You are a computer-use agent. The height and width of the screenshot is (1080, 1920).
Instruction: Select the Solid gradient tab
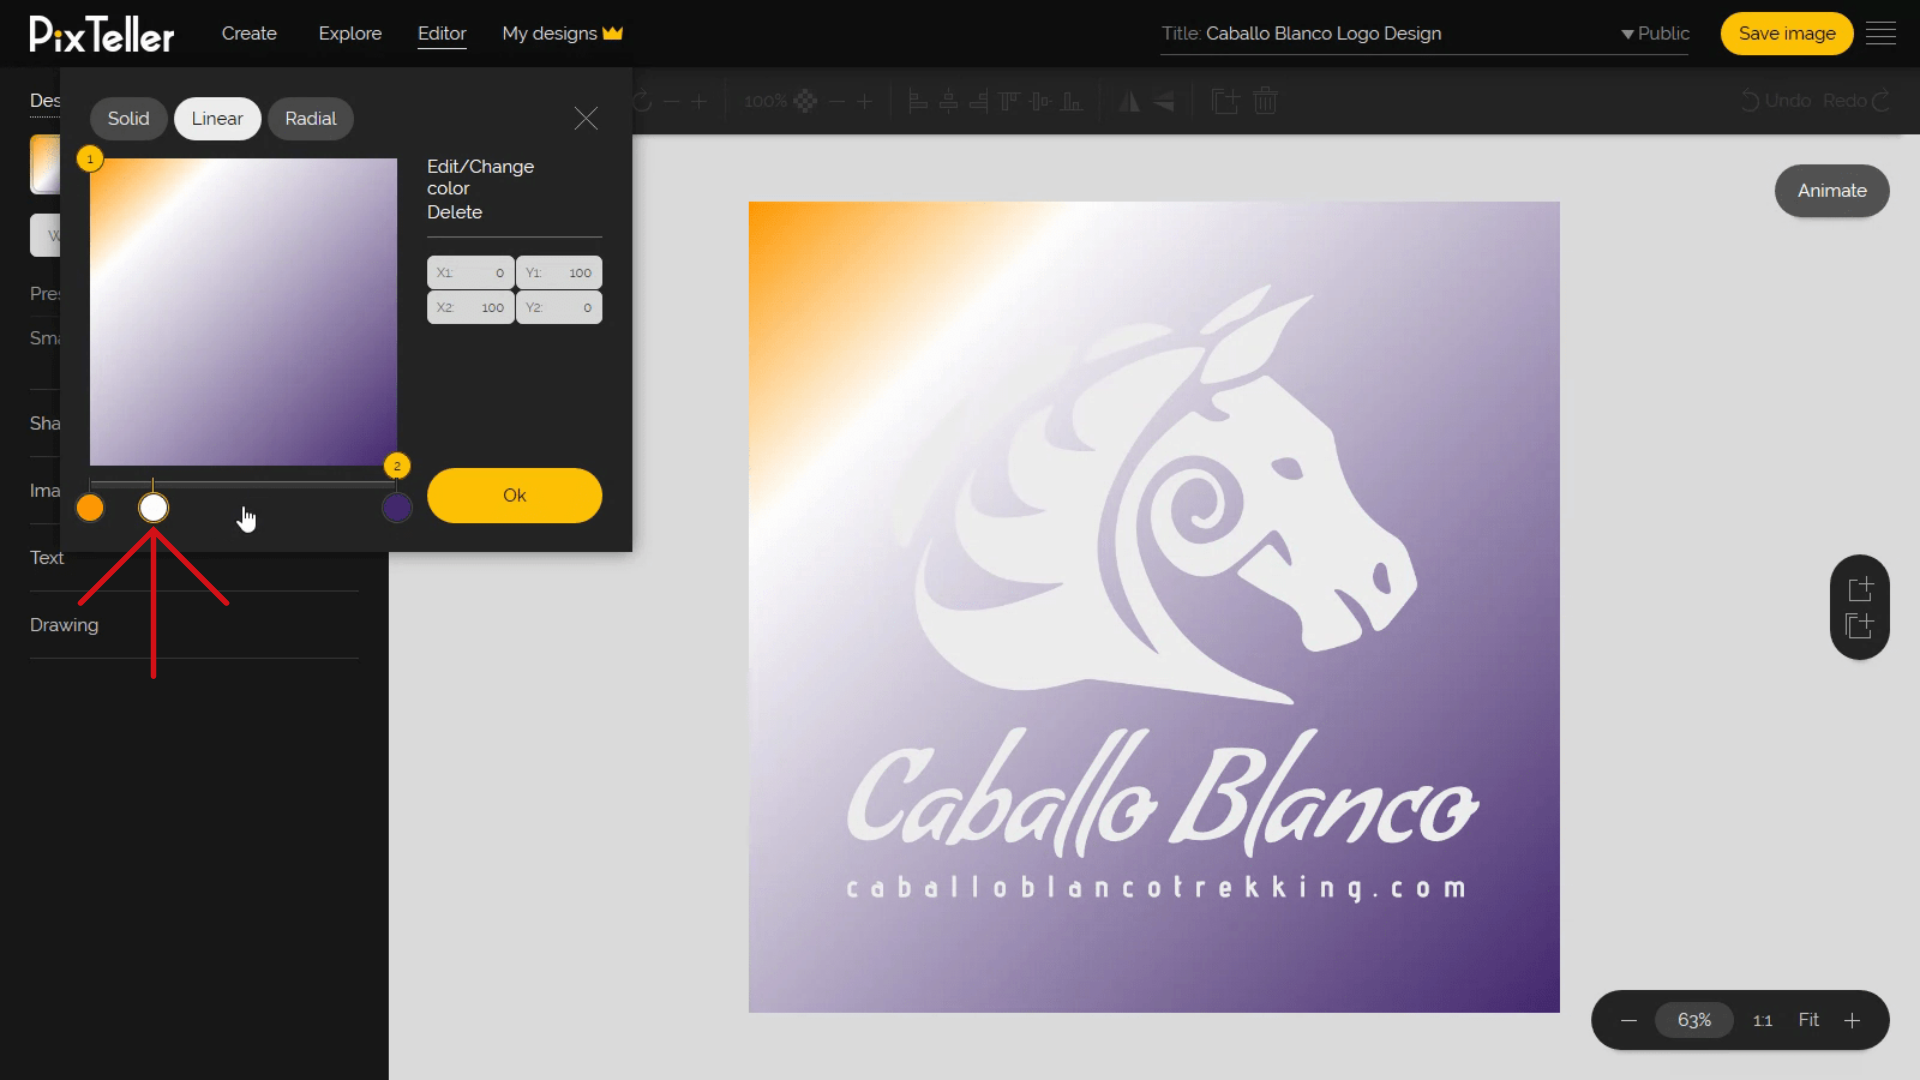pyautogui.click(x=128, y=119)
